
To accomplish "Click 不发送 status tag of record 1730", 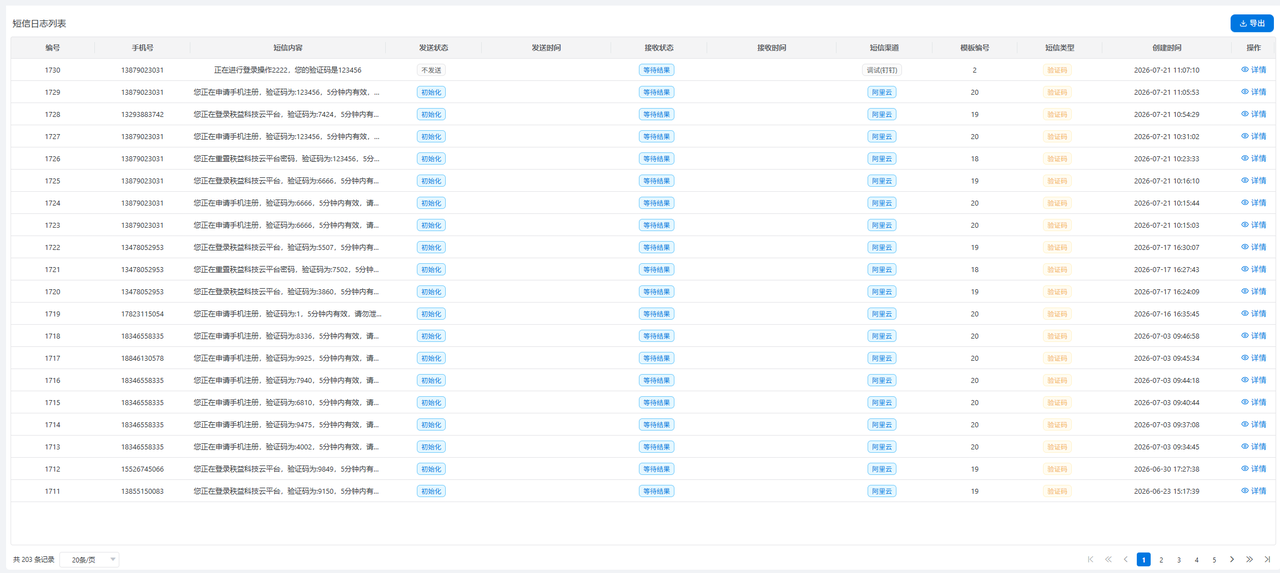I will coord(431,70).
